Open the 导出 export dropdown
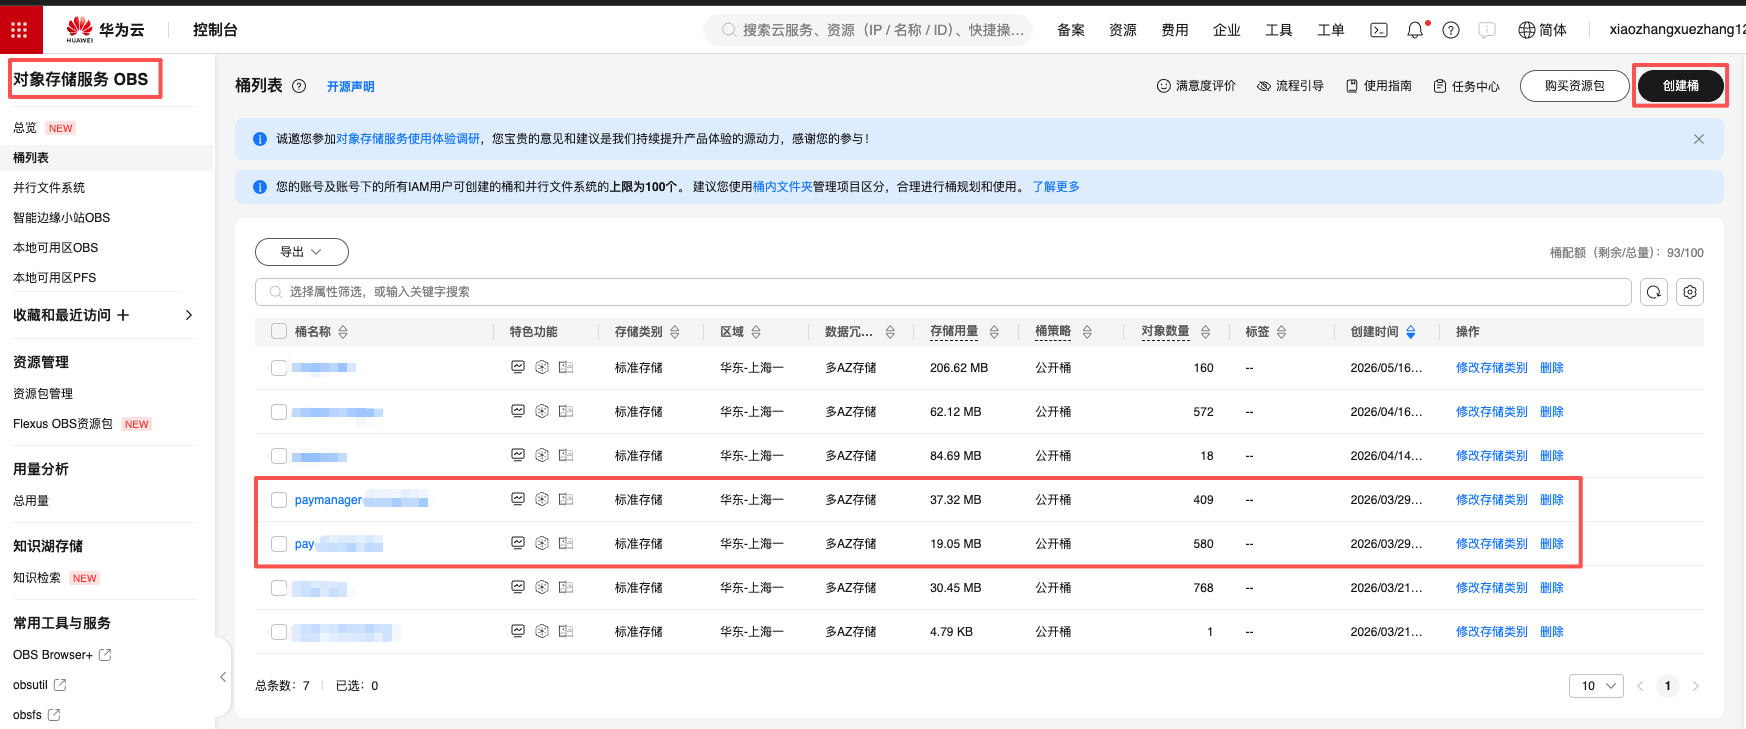The height and width of the screenshot is (729, 1746). click(302, 252)
